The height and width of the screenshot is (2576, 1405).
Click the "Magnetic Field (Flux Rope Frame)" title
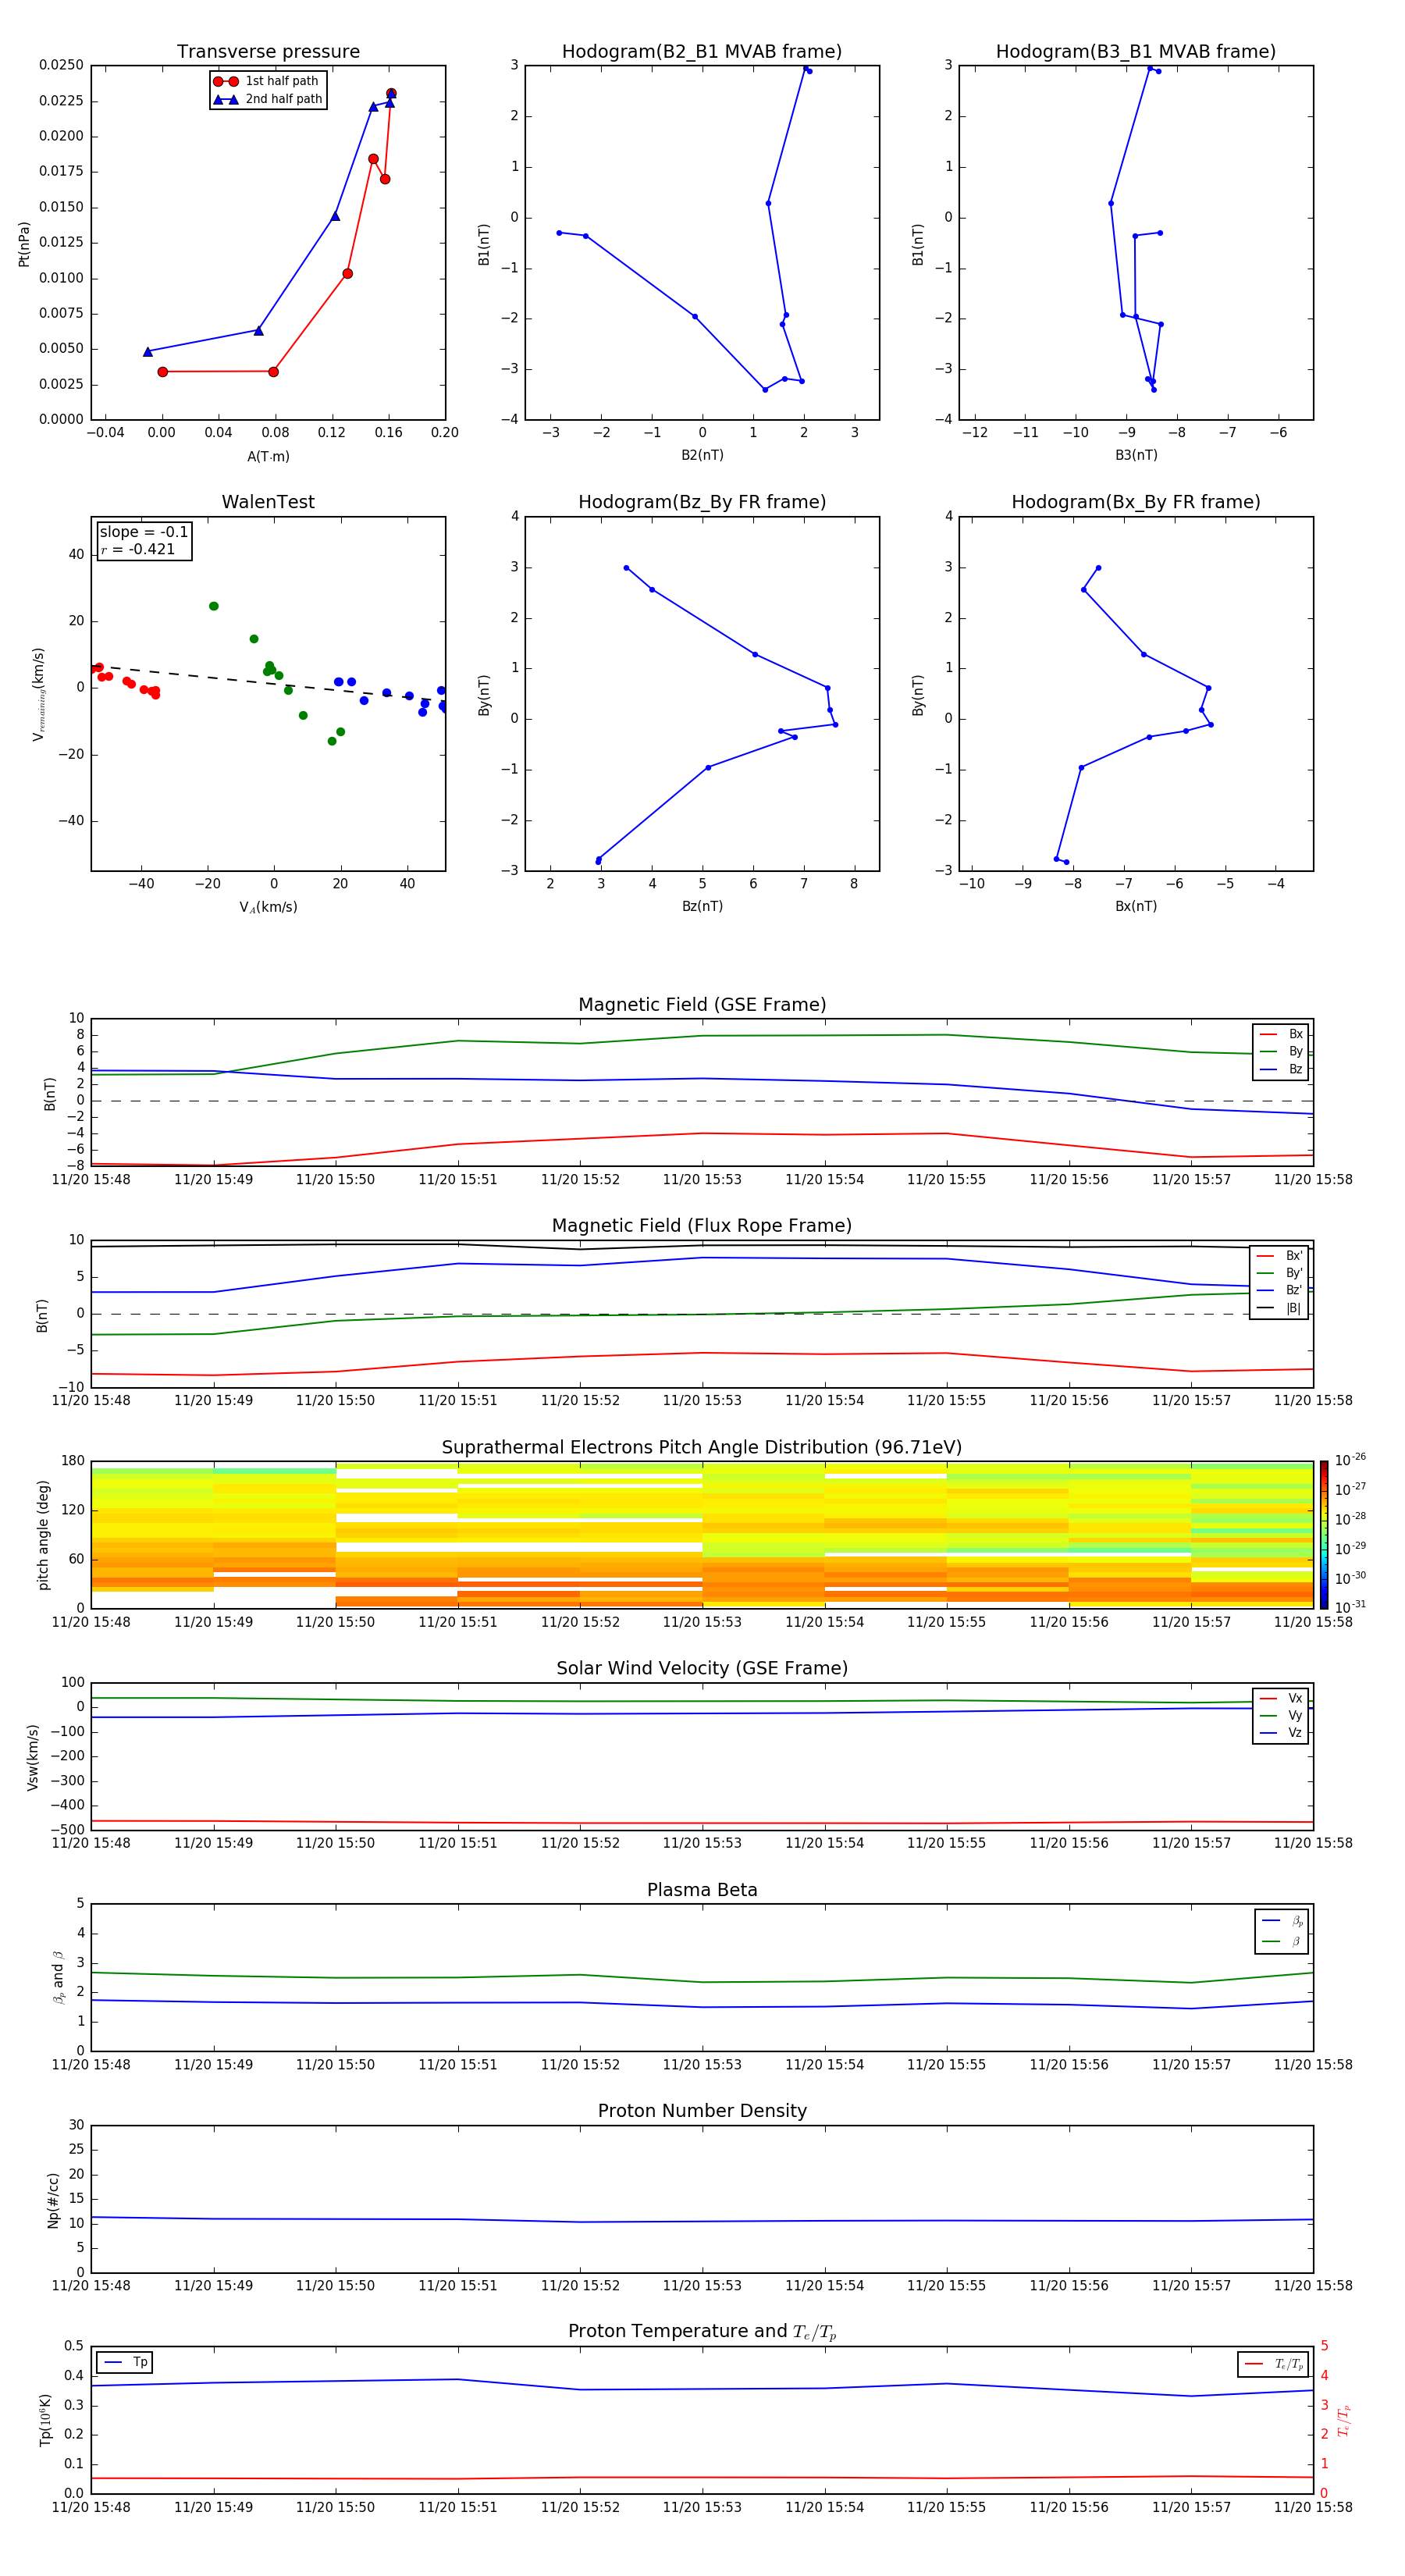click(702, 1226)
